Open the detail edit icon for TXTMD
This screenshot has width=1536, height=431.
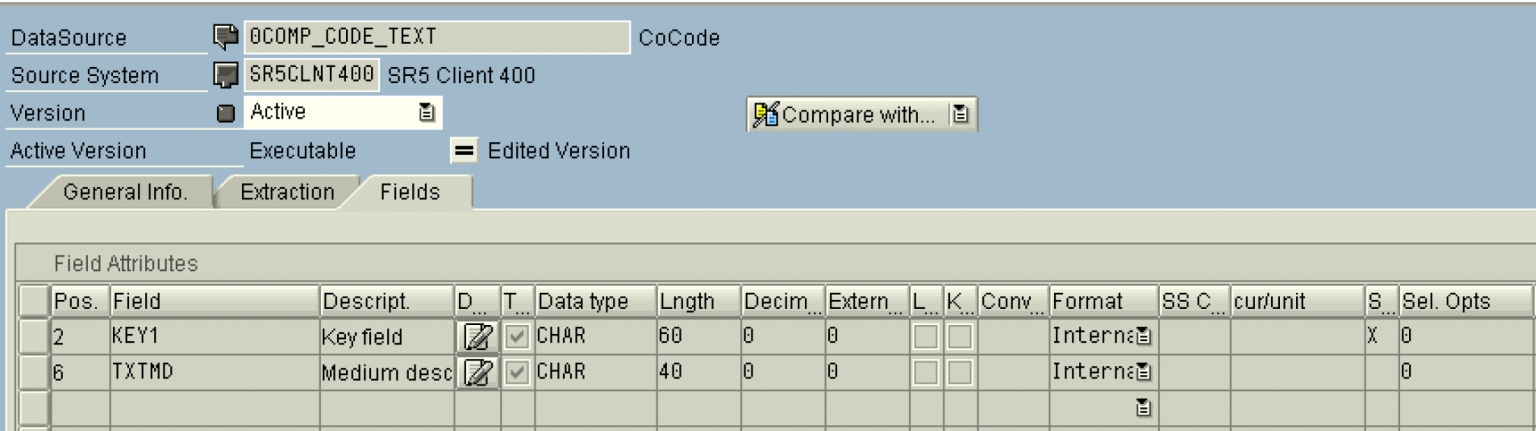click(477, 373)
